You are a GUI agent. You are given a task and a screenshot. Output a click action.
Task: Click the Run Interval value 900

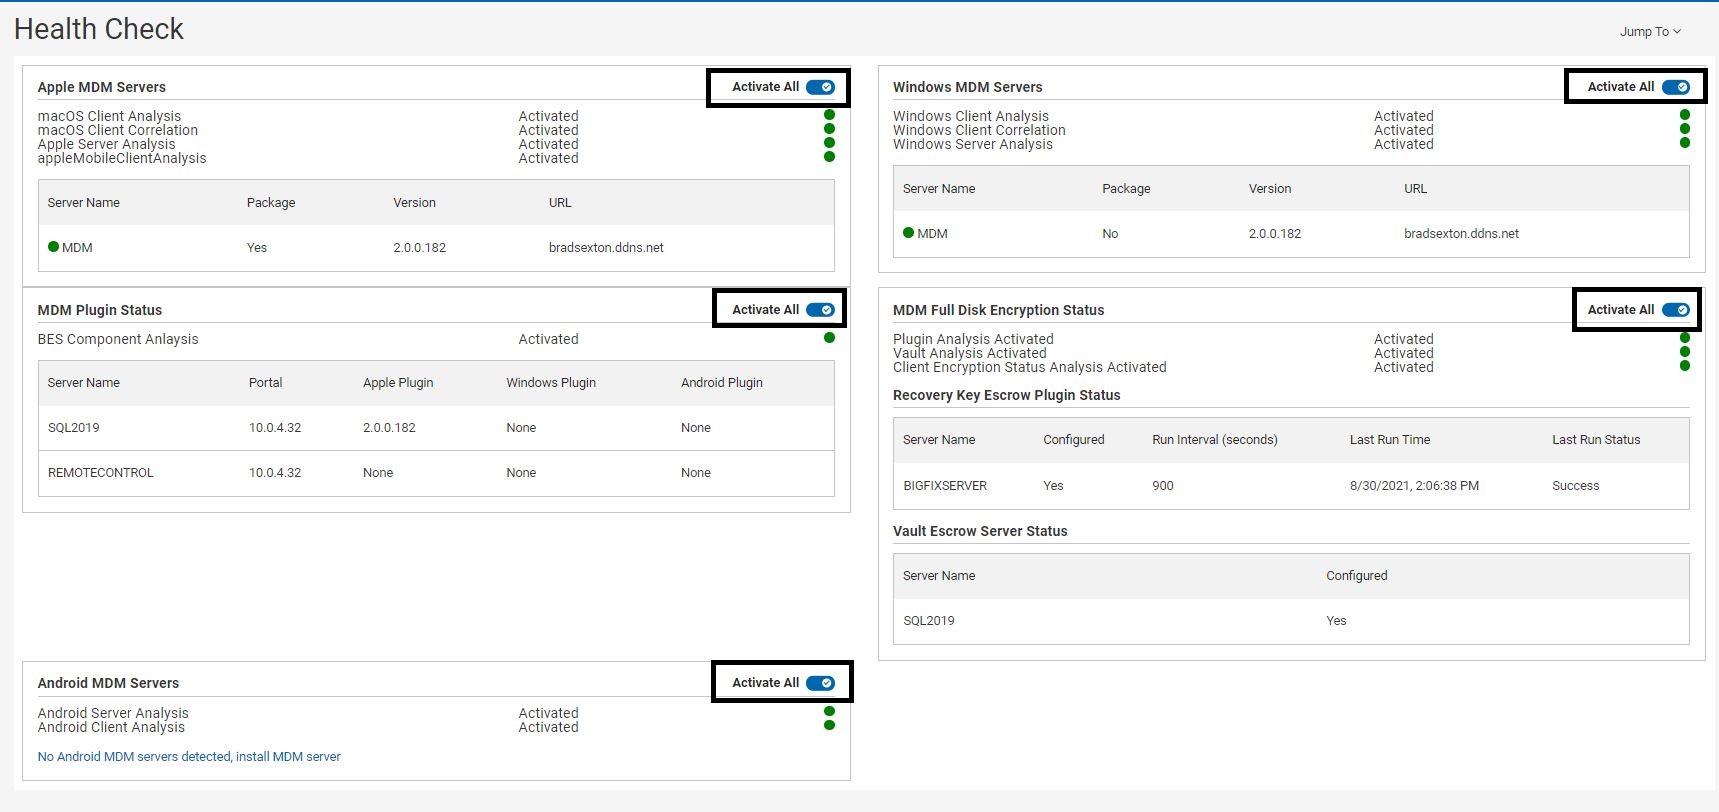click(x=1163, y=486)
